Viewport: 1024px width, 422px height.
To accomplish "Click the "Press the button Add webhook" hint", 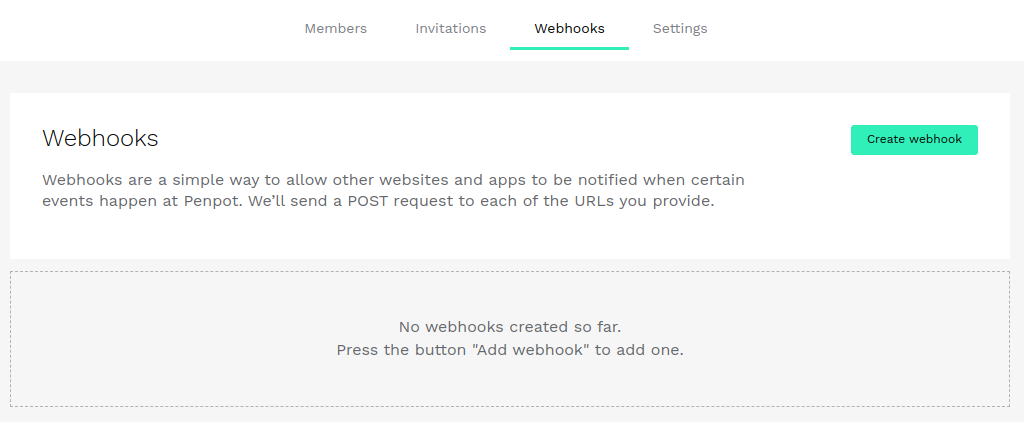I will click(x=510, y=351).
